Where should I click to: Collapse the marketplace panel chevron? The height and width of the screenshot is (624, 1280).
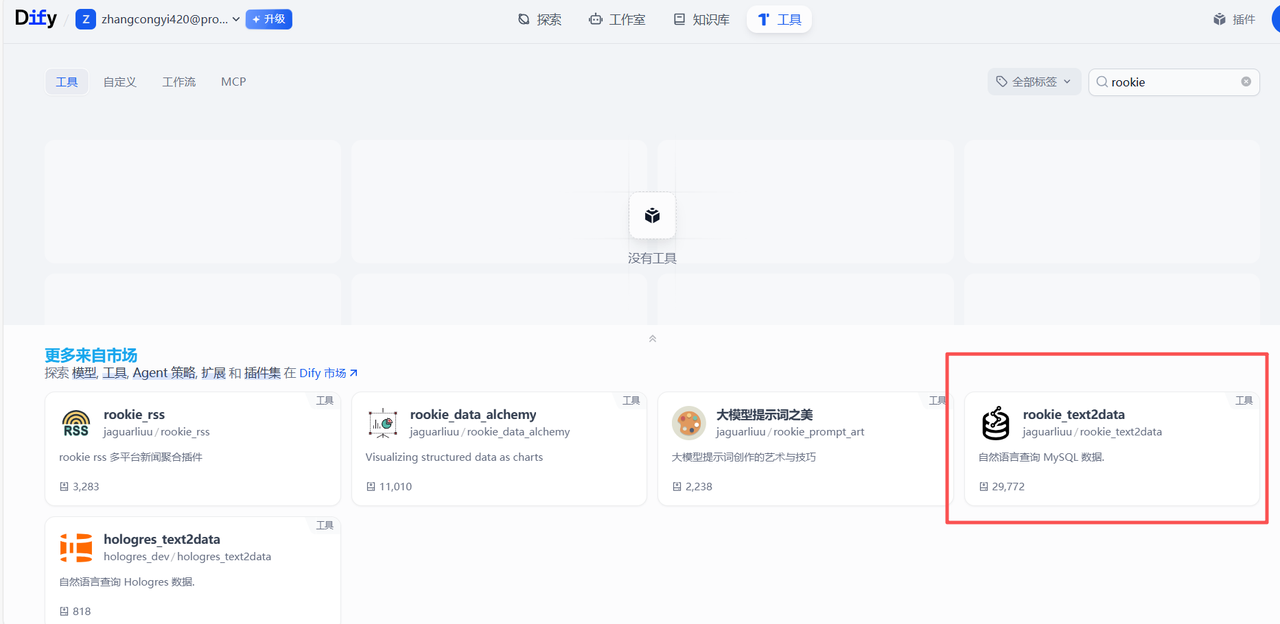pos(652,338)
